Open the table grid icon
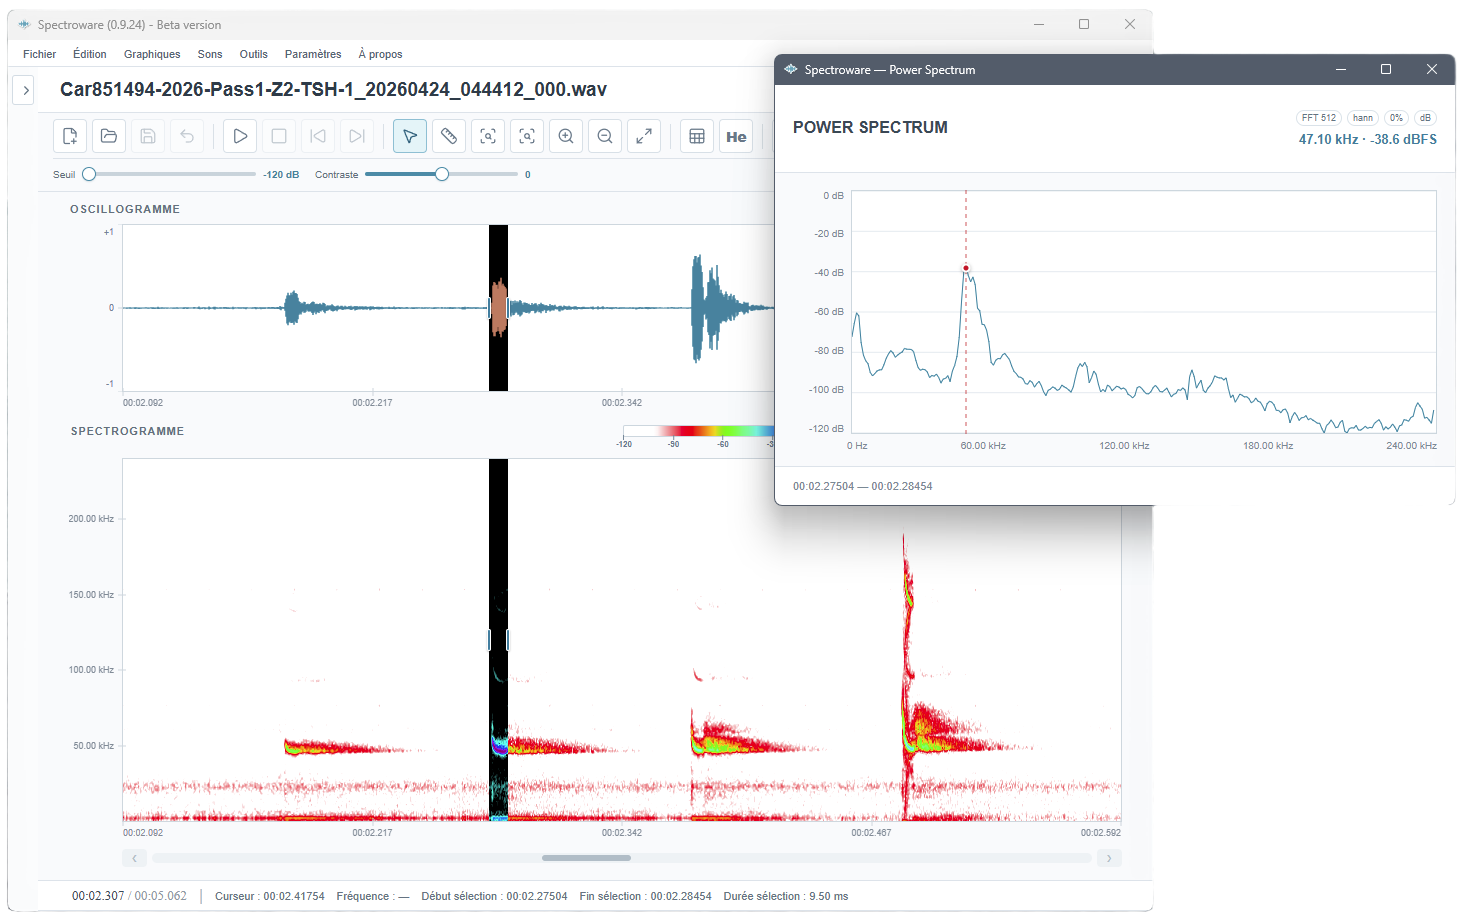 pyautogui.click(x=697, y=136)
